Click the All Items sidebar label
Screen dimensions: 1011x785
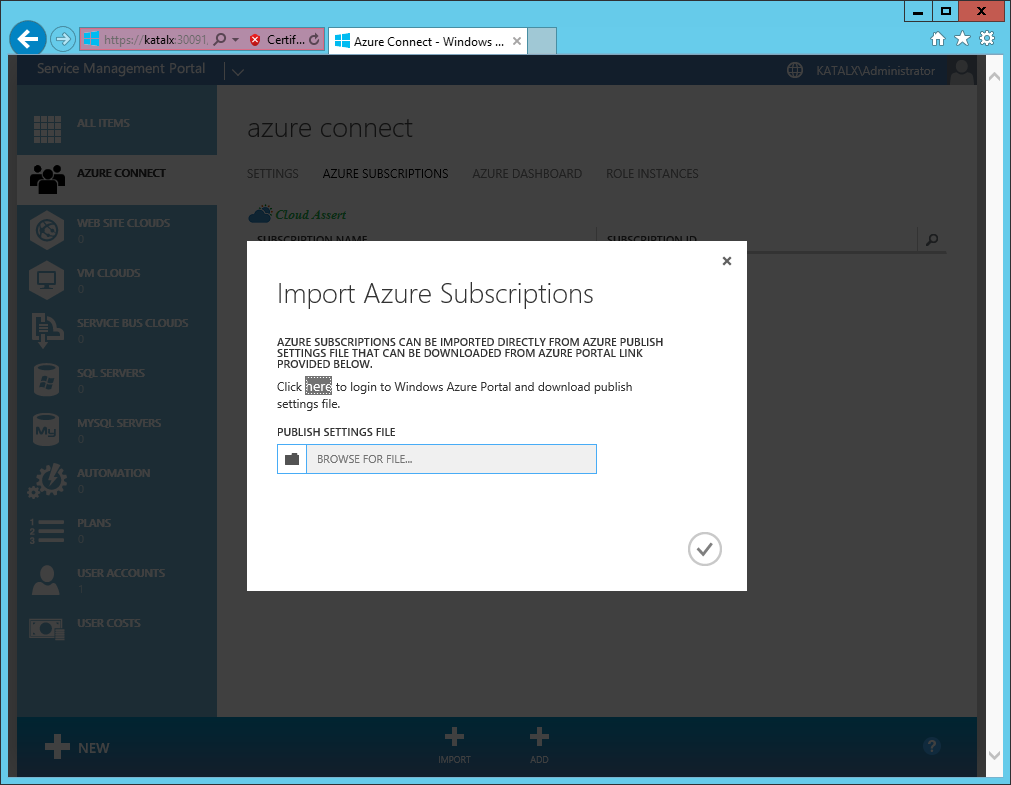103,123
